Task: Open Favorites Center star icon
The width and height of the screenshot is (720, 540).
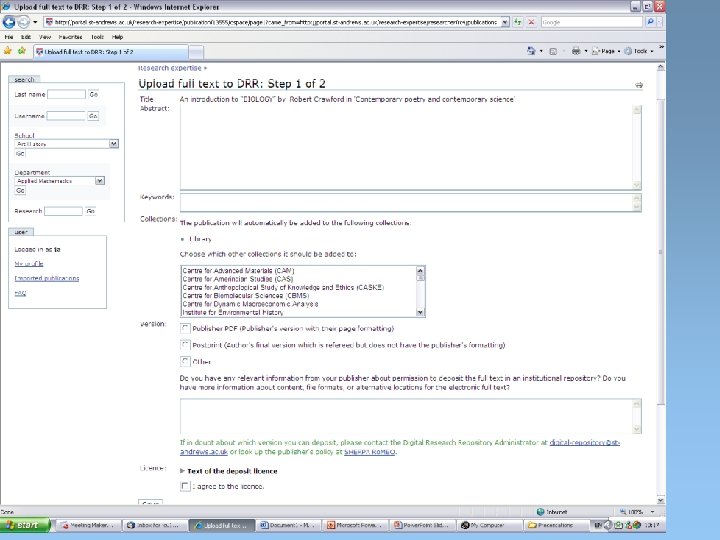Action: click(8, 51)
